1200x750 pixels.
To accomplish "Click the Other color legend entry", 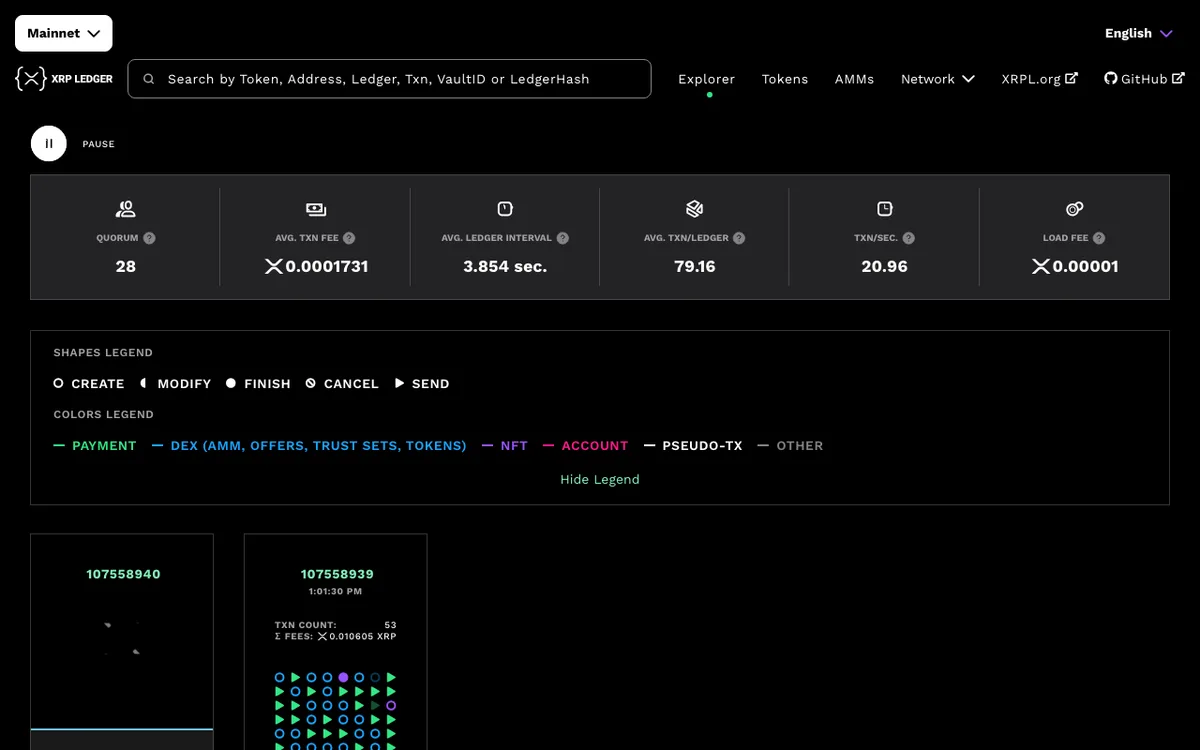I will tap(791, 446).
